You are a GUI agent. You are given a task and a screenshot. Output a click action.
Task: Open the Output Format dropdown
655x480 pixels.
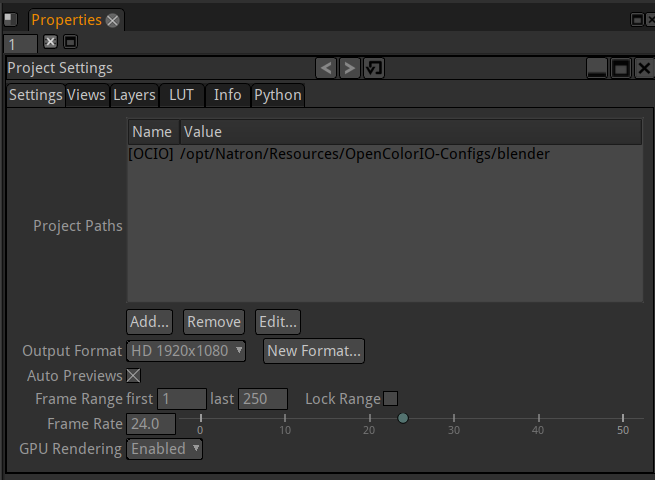187,351
